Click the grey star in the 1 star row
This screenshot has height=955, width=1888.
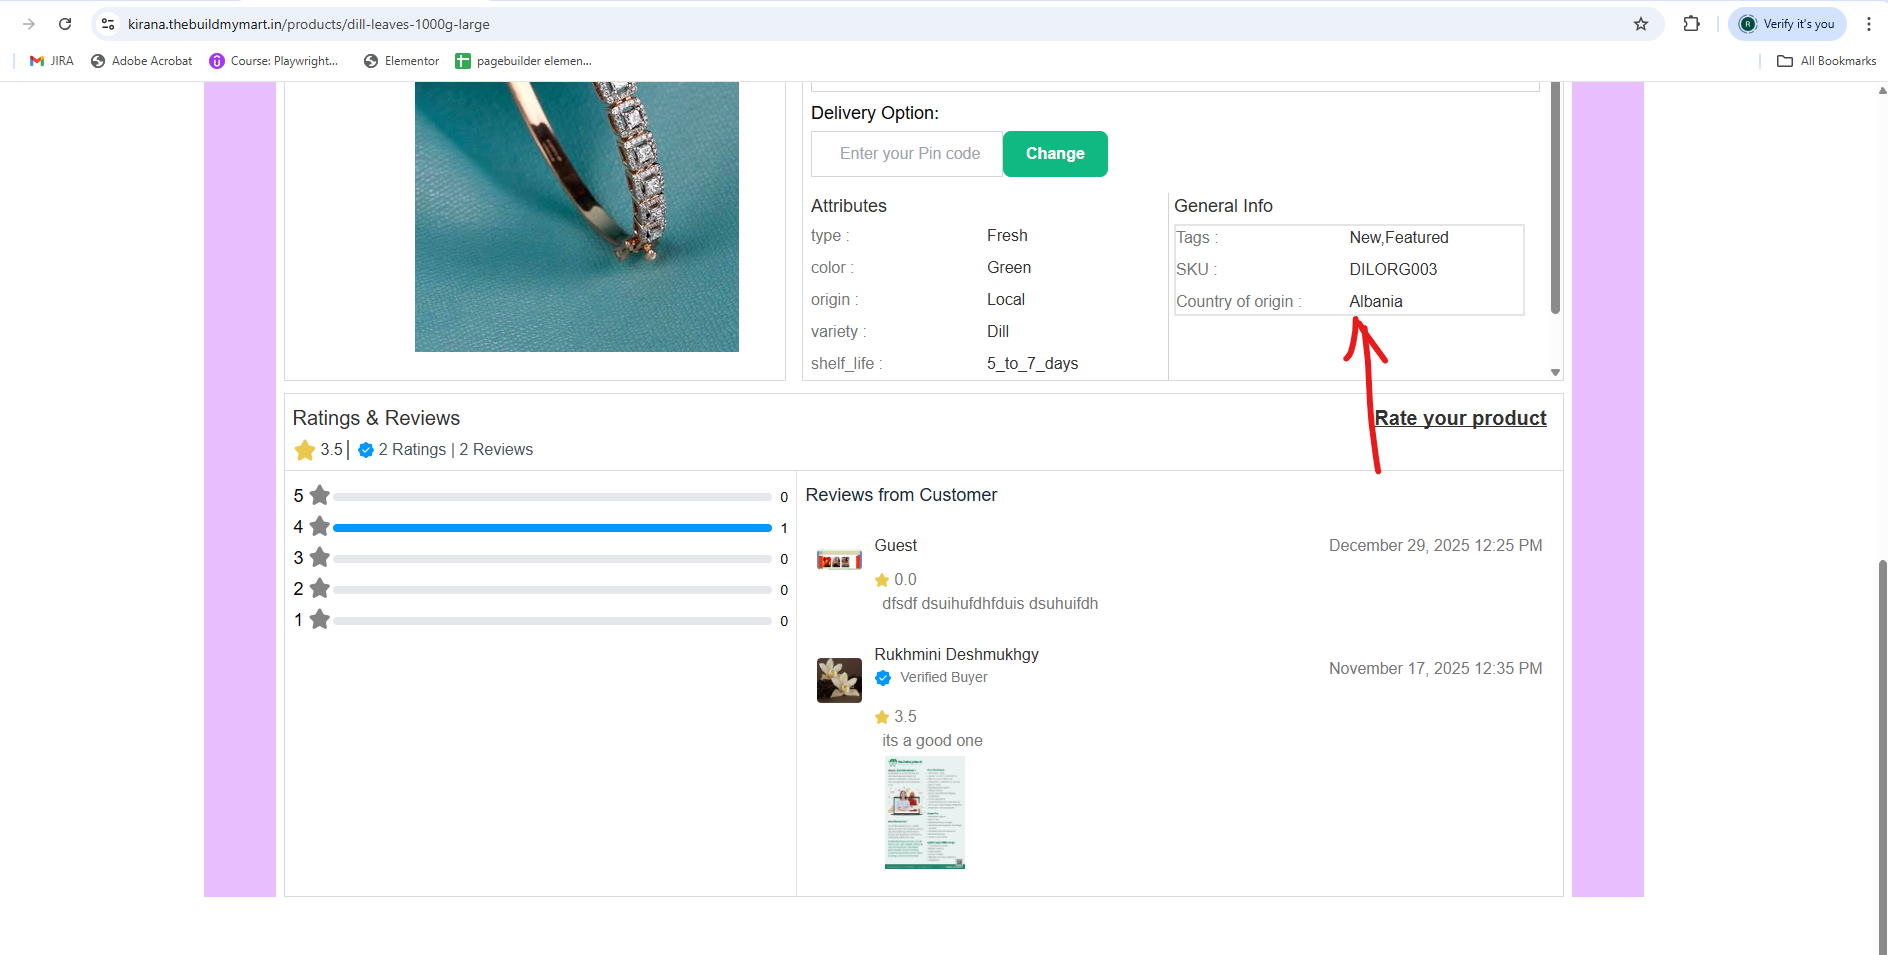(x=320, y=619)
